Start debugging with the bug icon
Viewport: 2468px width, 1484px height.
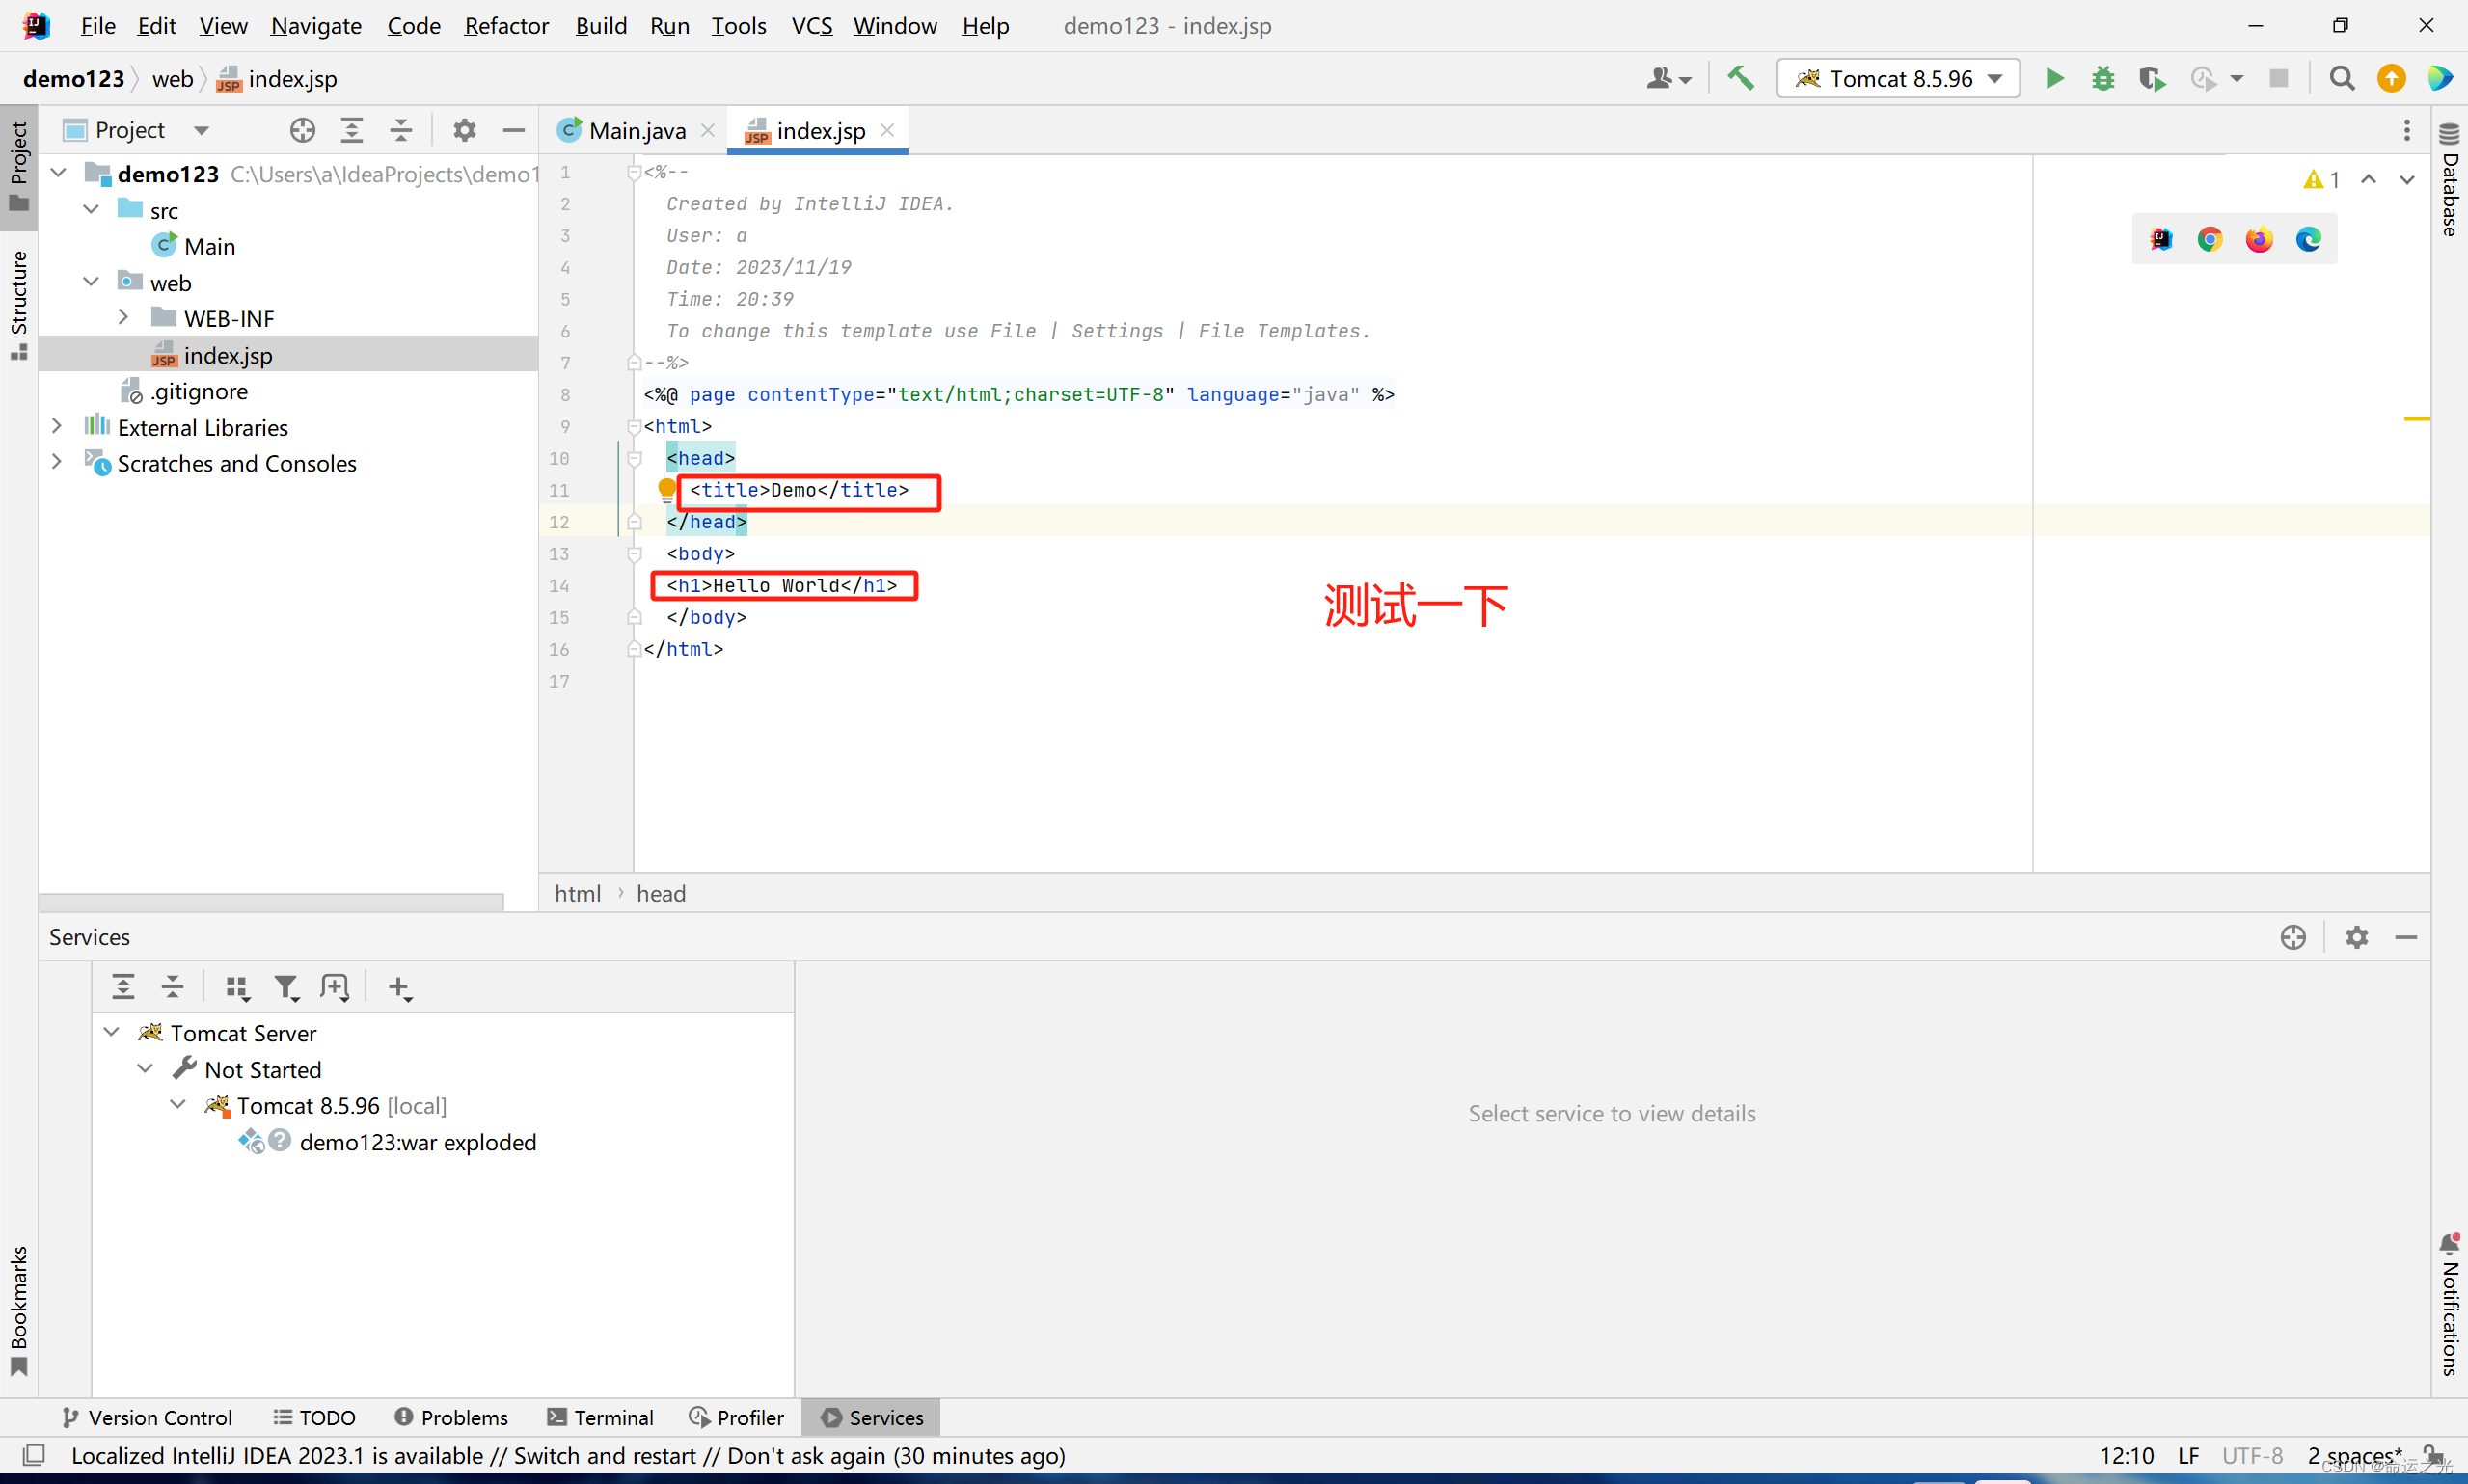click(x=2103, y=78)
